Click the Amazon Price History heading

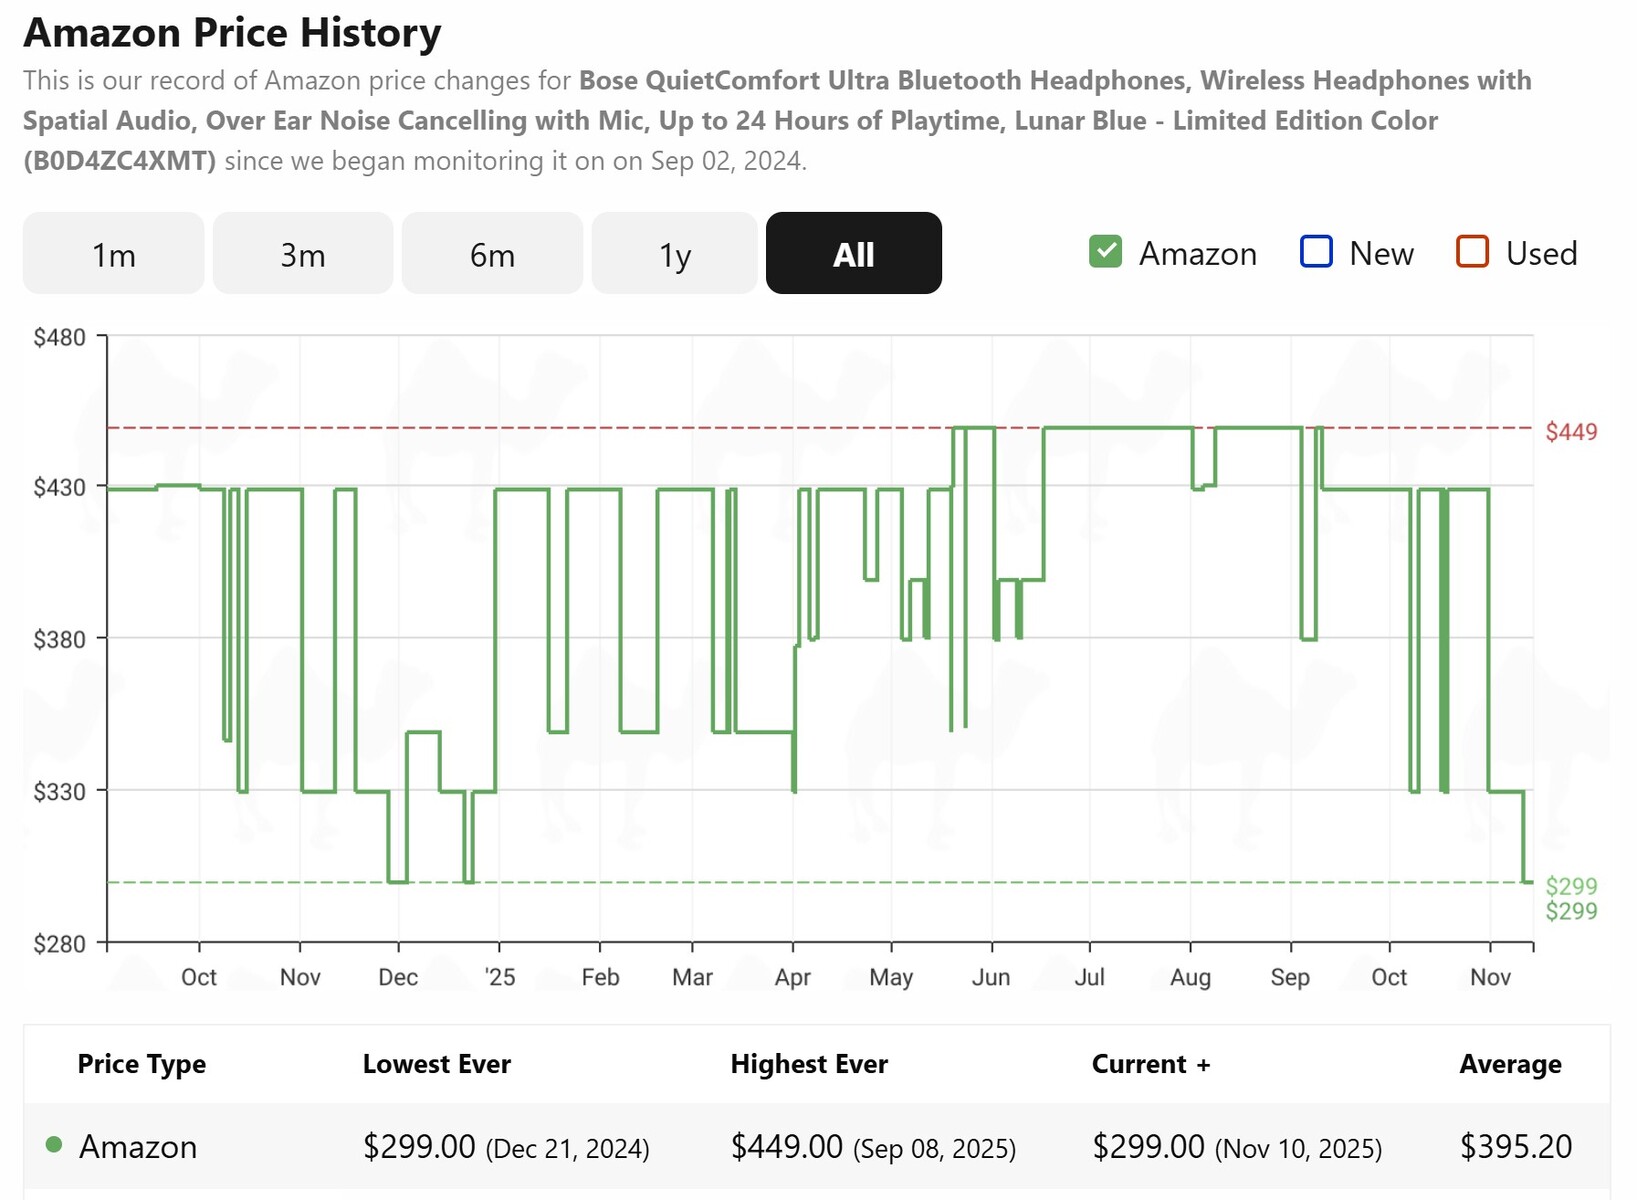pos(232,33)
